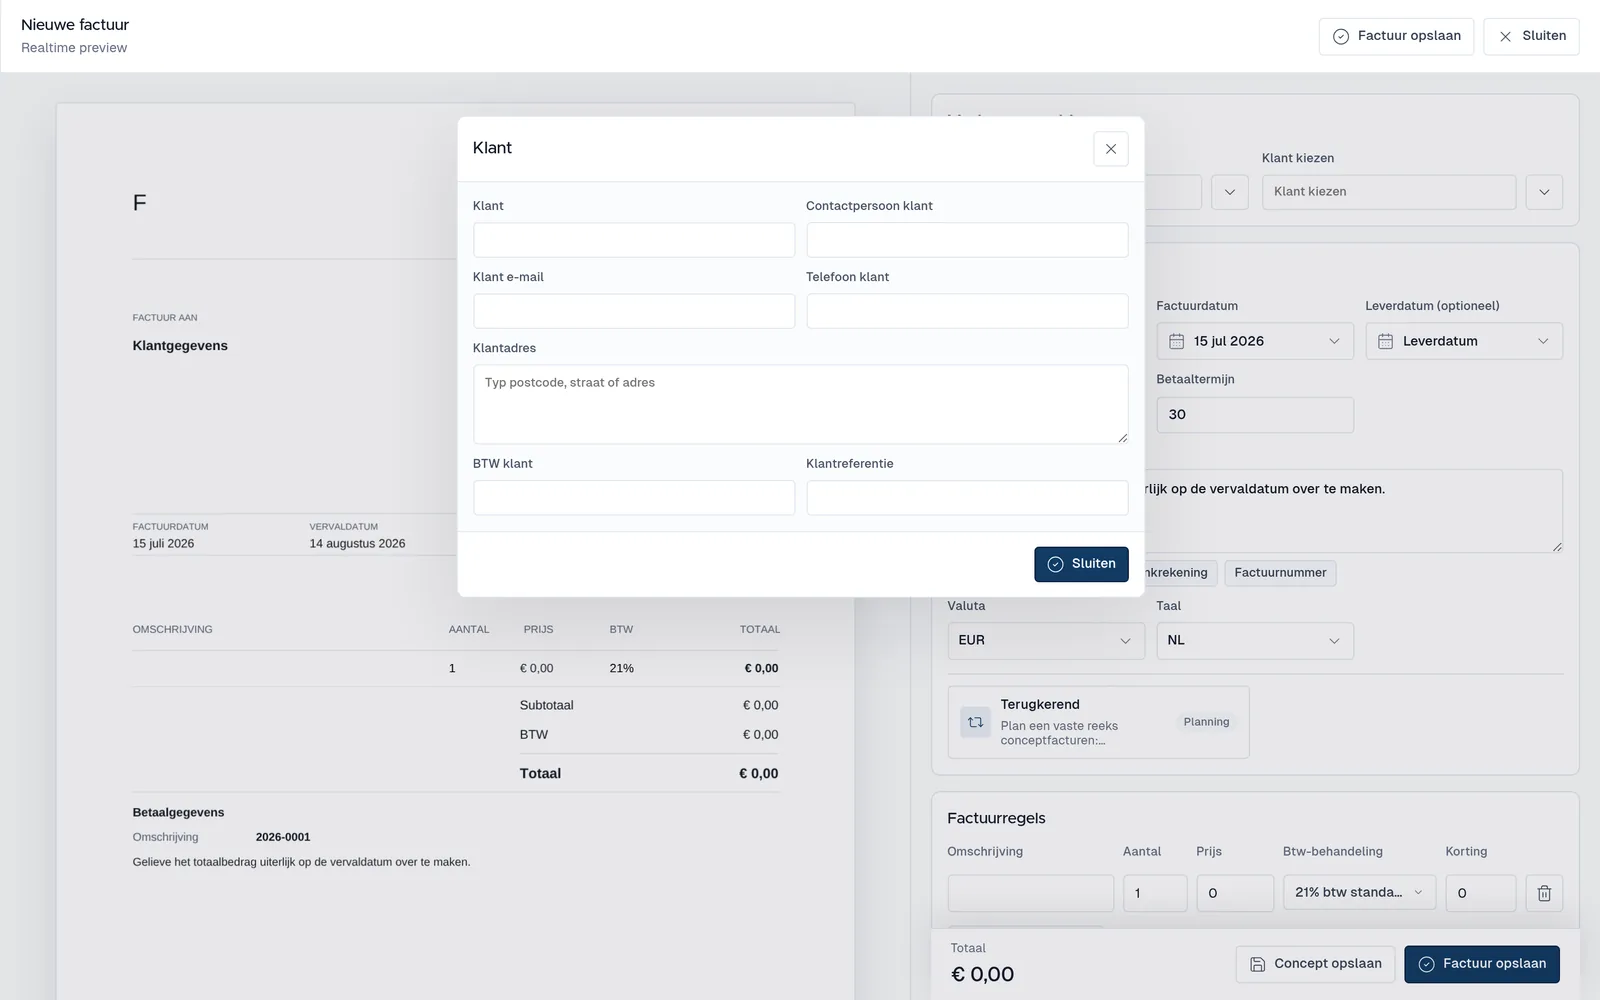Click X icon on the top Sluiten button
Viewport: 1600px width, 1000px height.
click(1505, 36)
